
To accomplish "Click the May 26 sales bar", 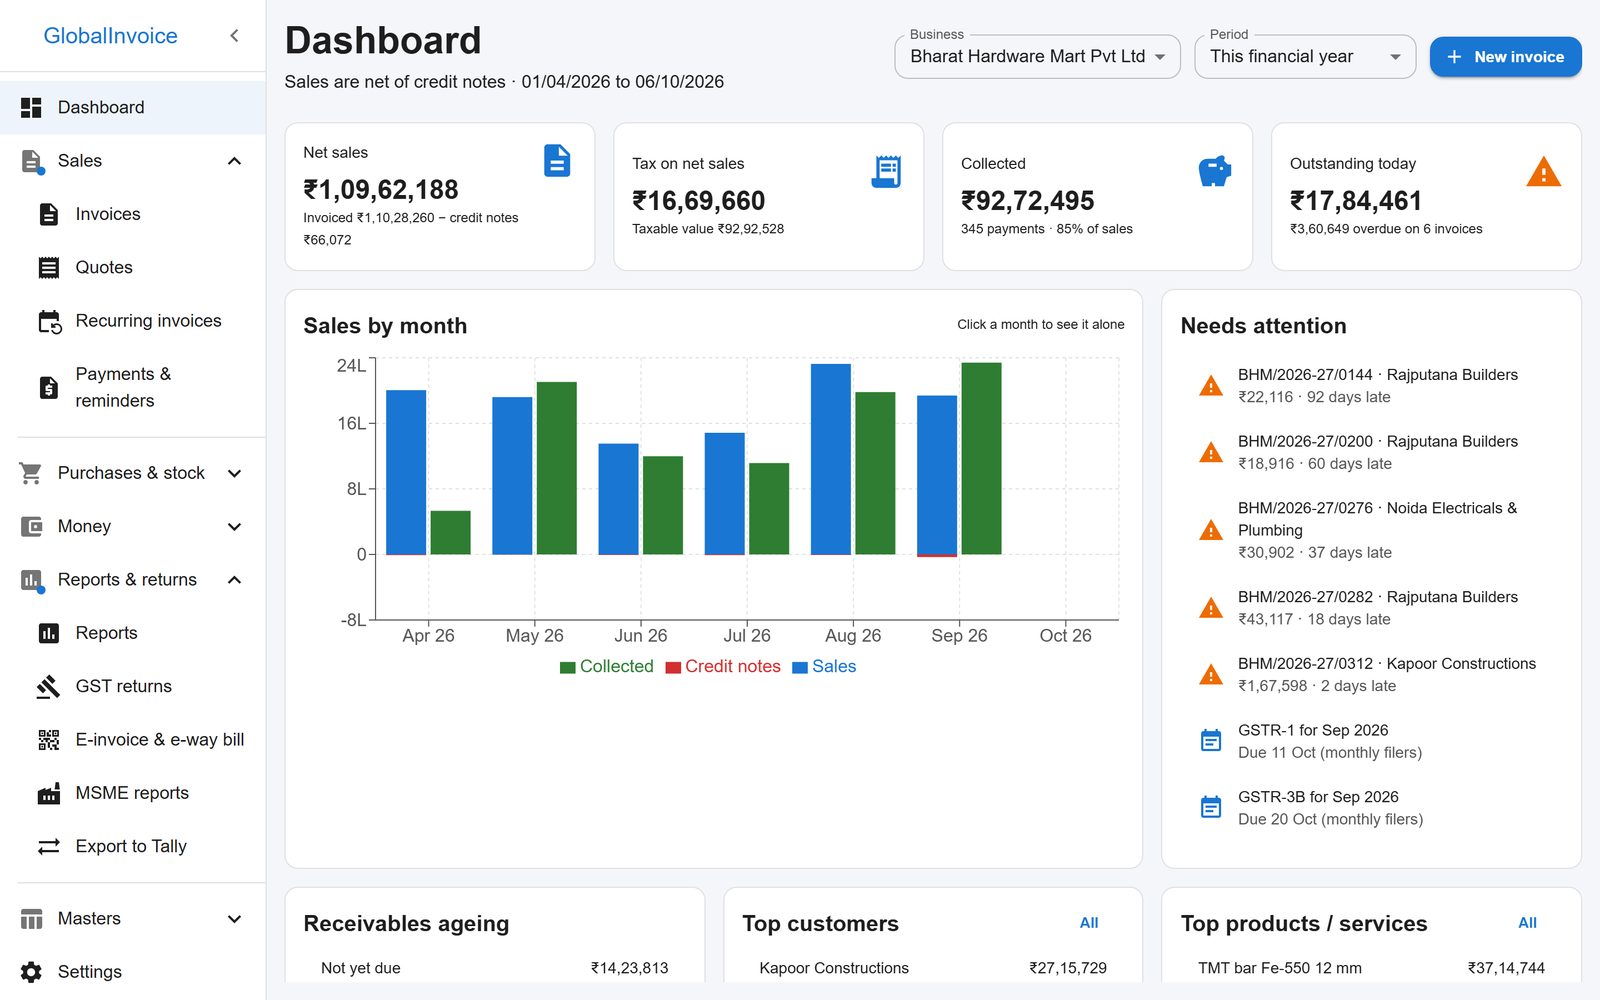I will (512, 476).
